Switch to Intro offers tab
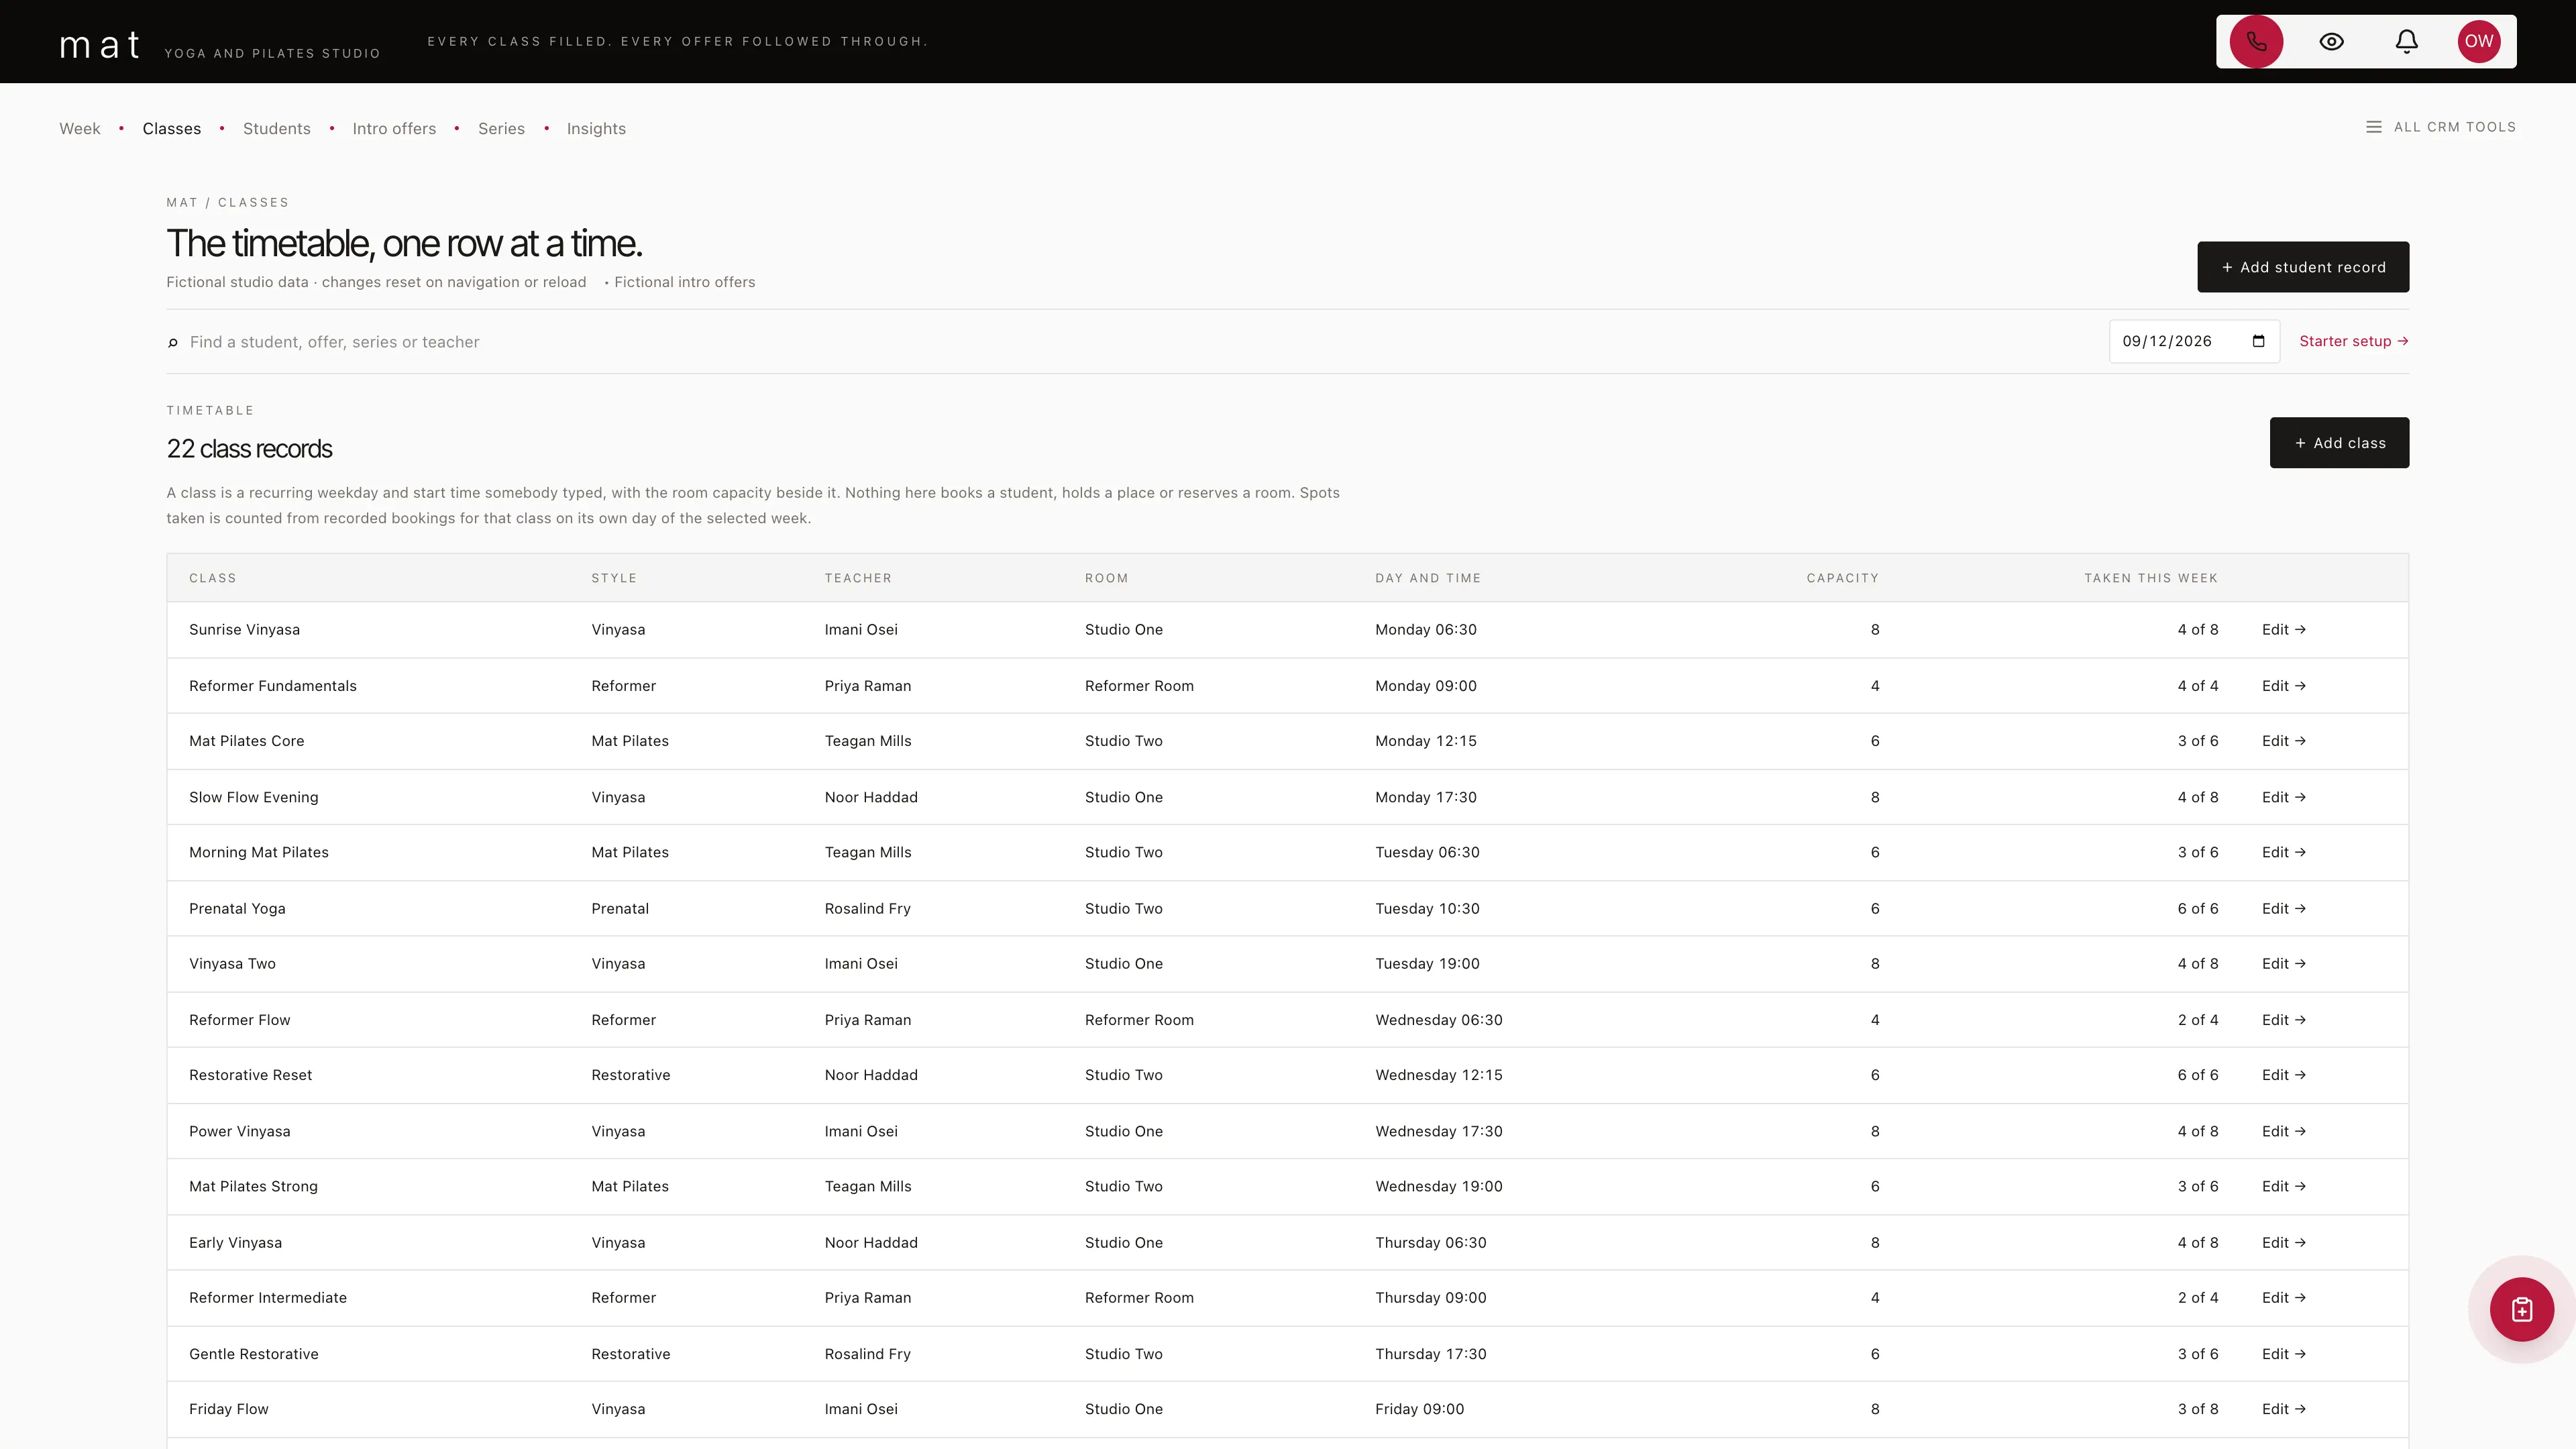2576x1449 pixels. pyautogui.click(x=394, y=128)
